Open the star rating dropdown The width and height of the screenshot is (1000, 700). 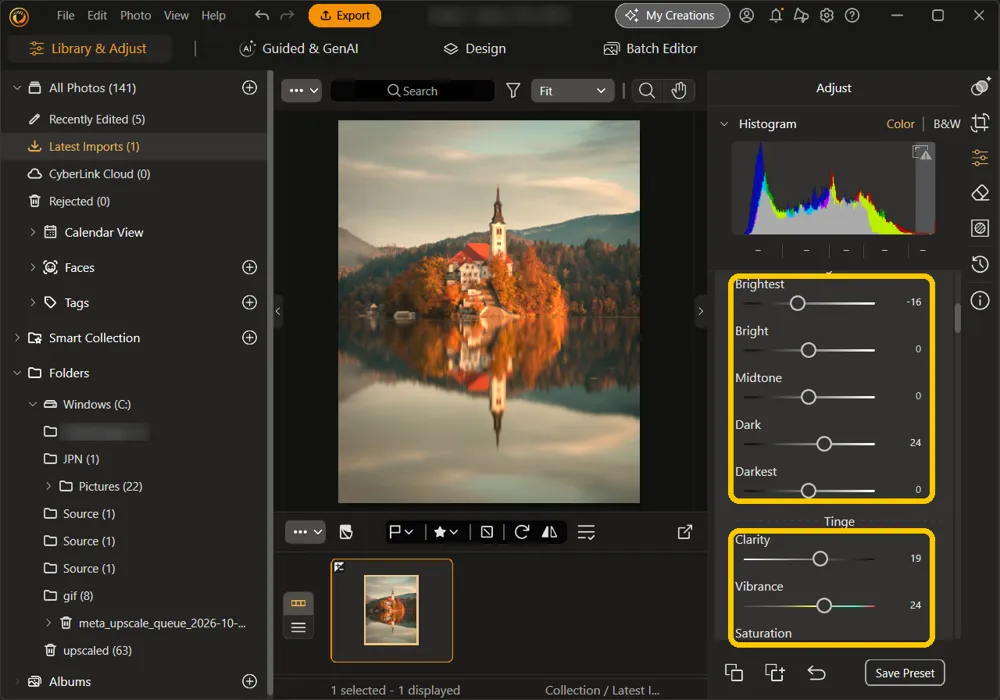(x=446, y=532)
